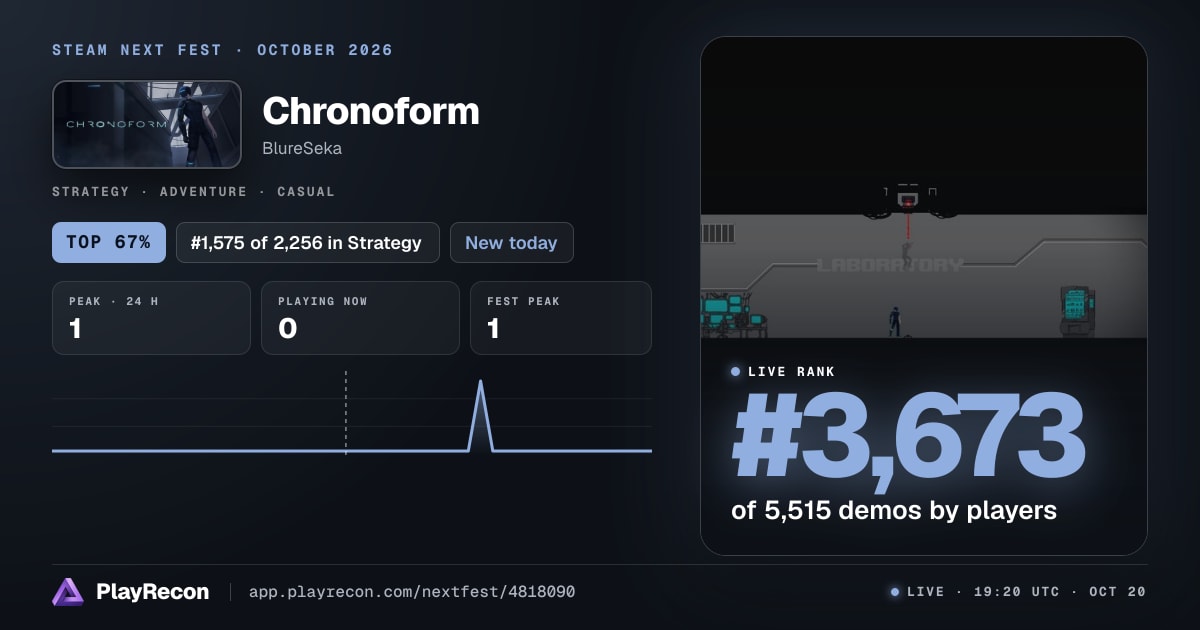
Task: Click the Steam Next Fest October 2026 header
Action: pyautogui.click(x=223, y=50)
